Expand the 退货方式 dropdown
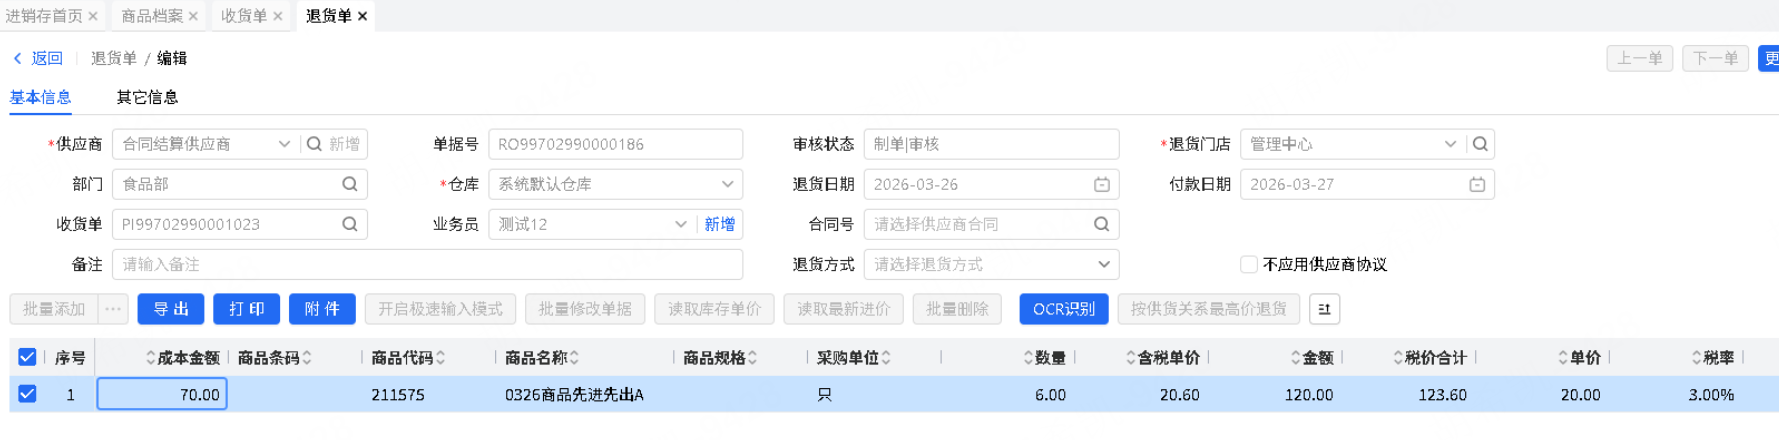The image size is (1779, 440). 1103,264
